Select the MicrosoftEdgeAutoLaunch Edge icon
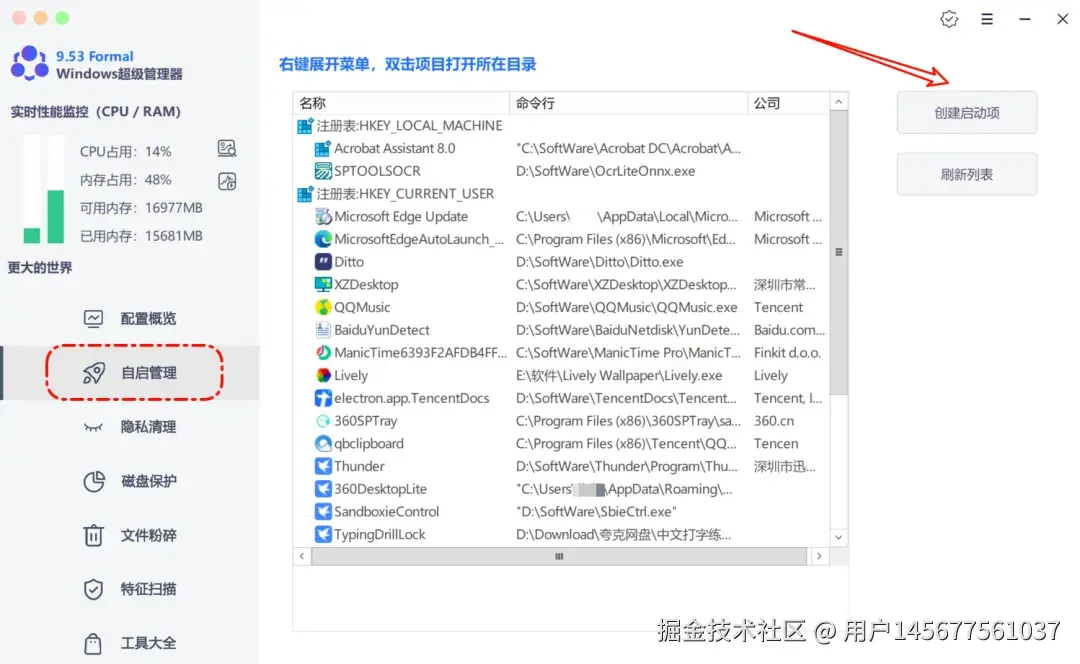This screenshot has width=1080, height=664. pos(322,239)
